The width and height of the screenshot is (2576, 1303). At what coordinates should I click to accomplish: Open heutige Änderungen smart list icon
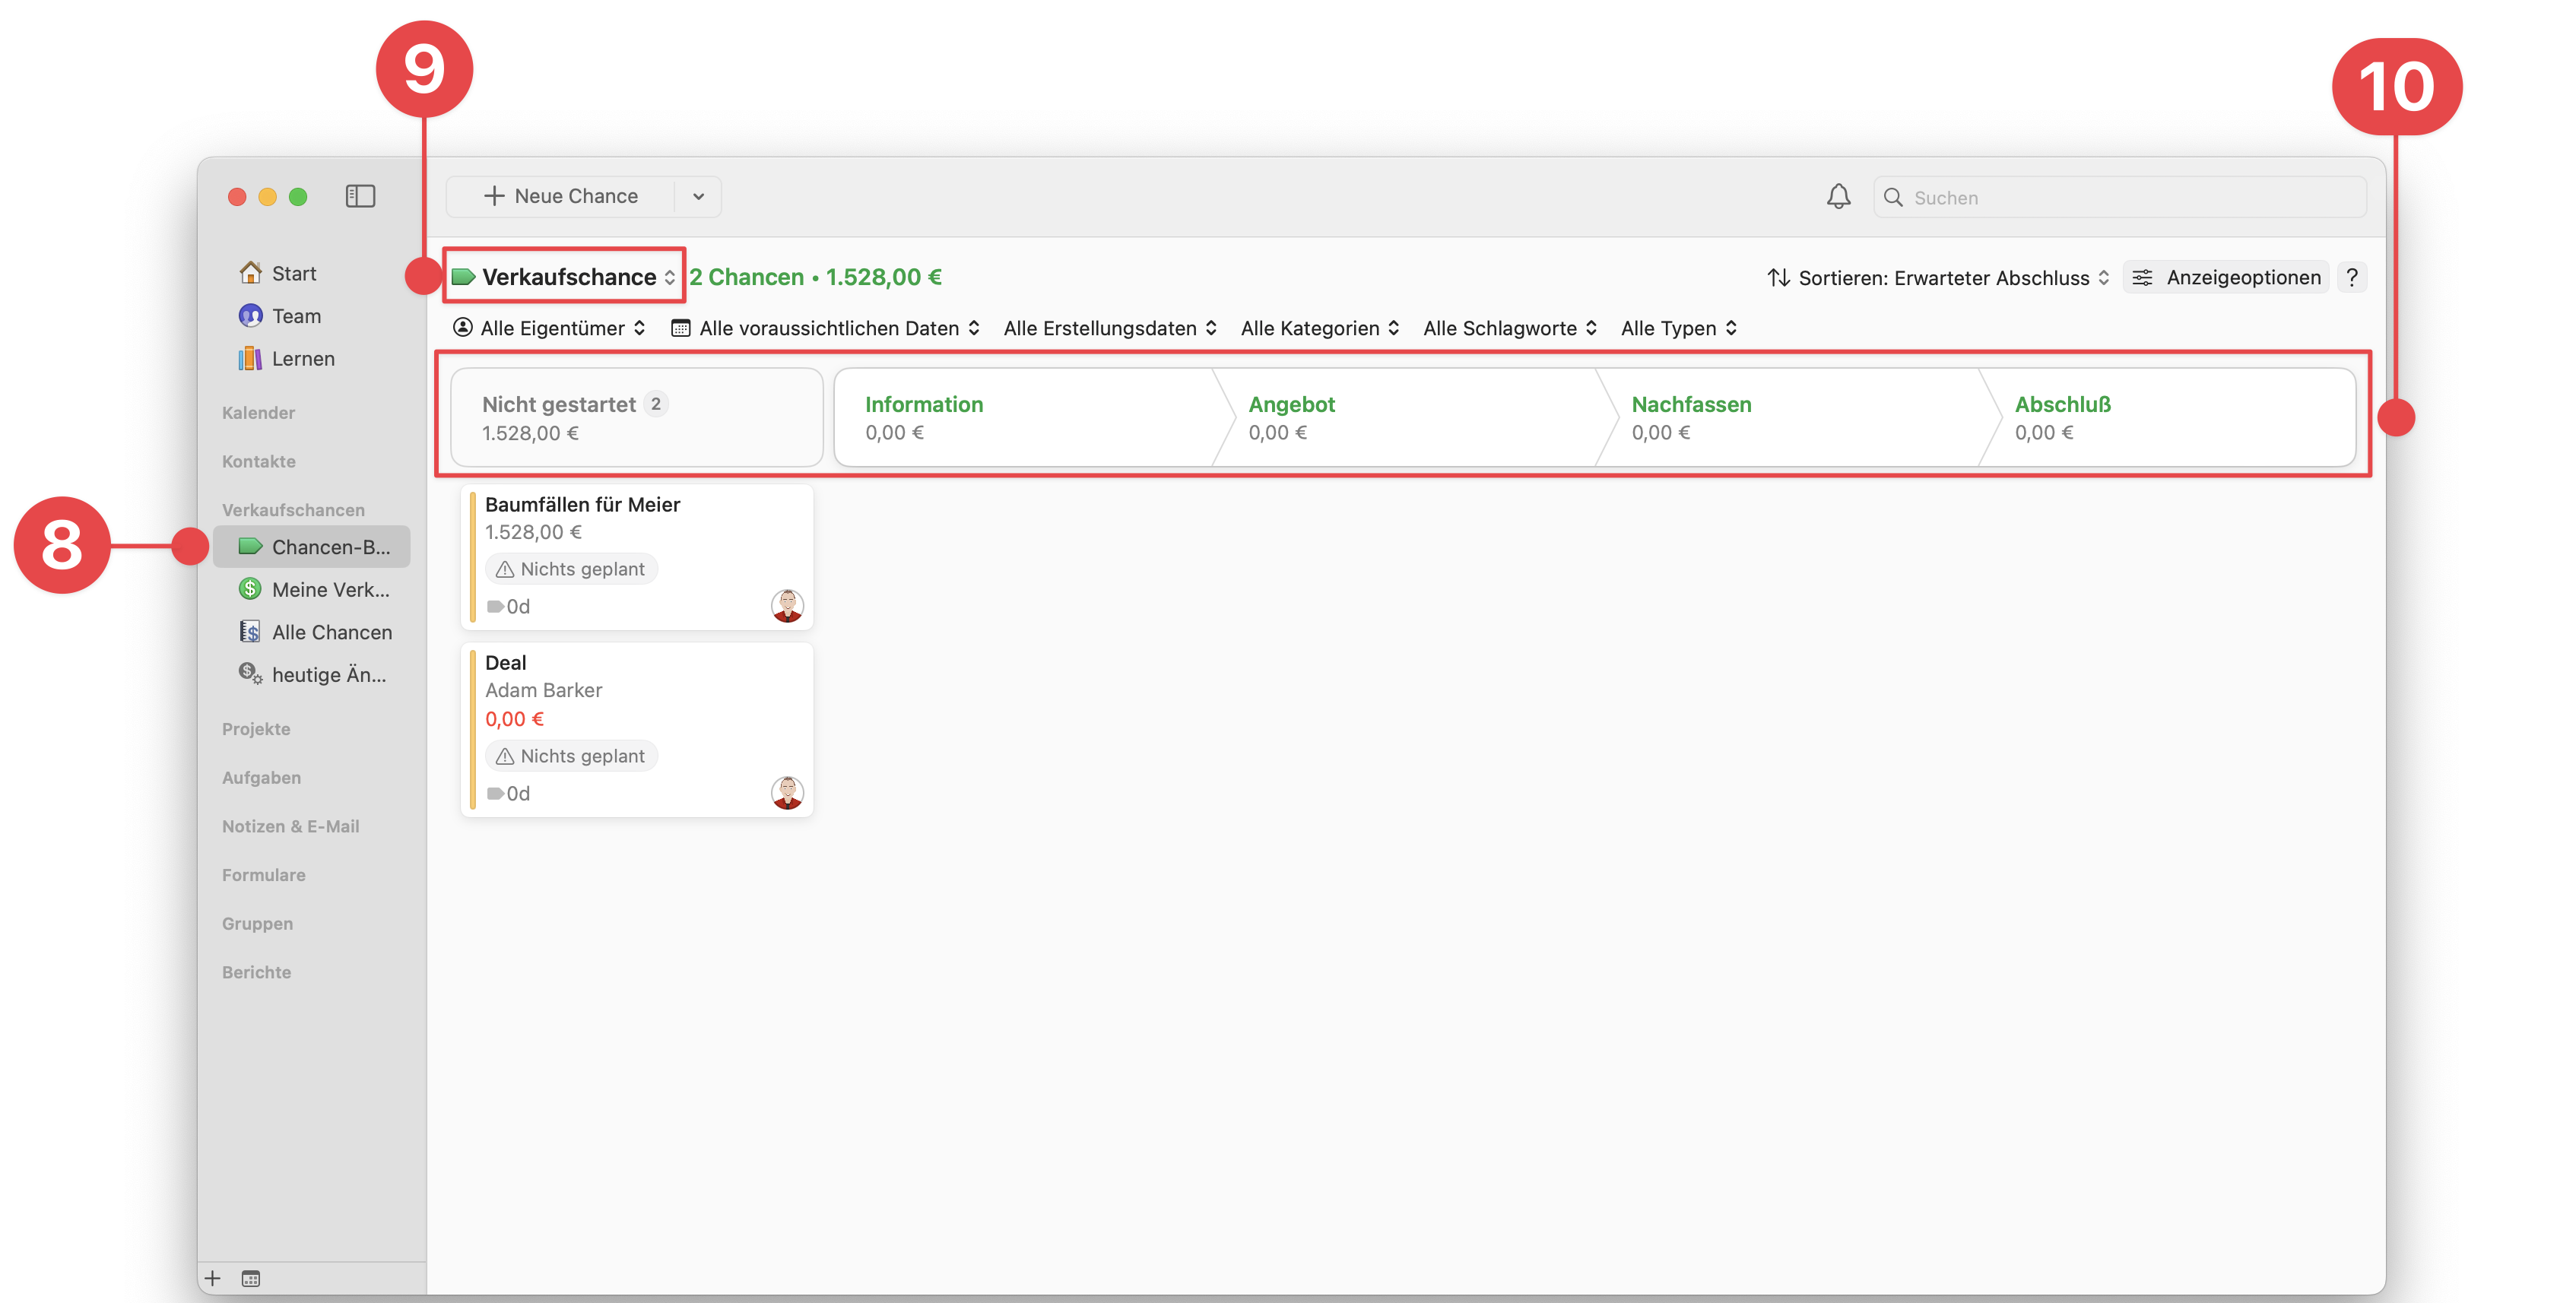click(250, 673)
